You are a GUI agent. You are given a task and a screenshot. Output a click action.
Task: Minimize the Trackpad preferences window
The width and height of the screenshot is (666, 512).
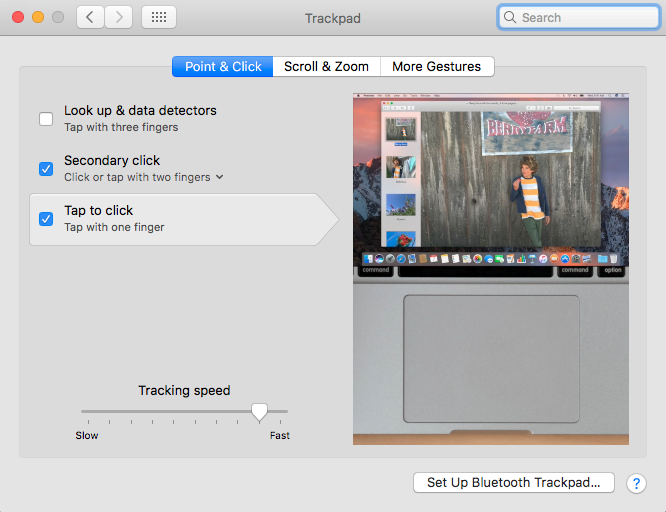[x=38, y=18]
